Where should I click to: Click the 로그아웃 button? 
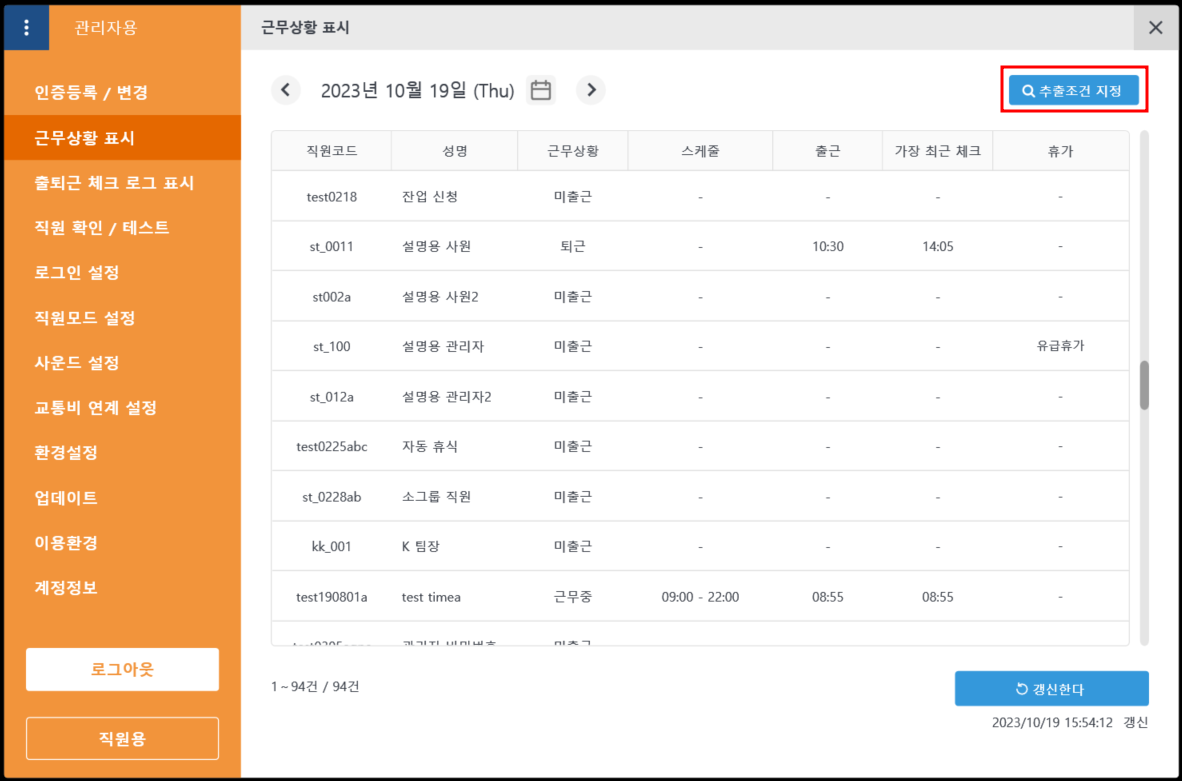pos(122,669)
